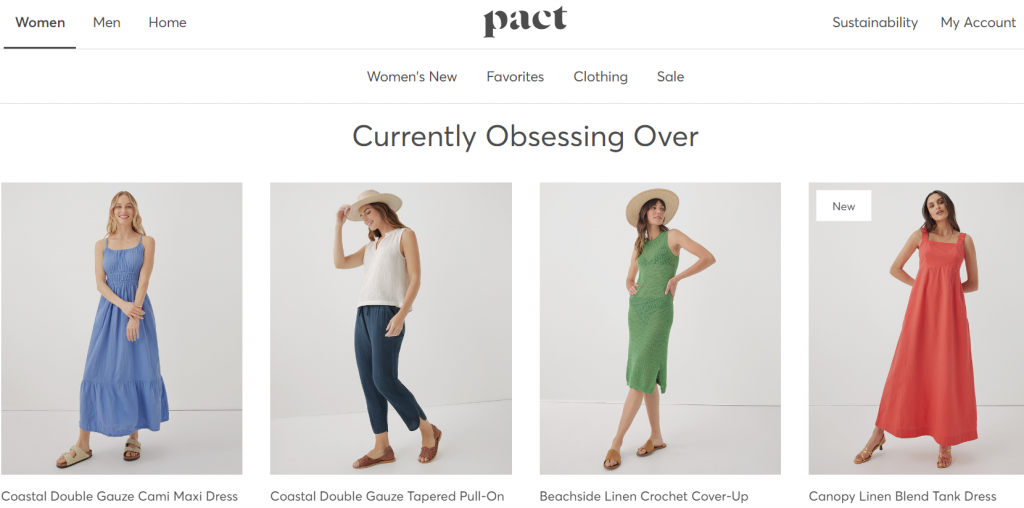Click the Currently Obsessing Over heading

[525, 137]
